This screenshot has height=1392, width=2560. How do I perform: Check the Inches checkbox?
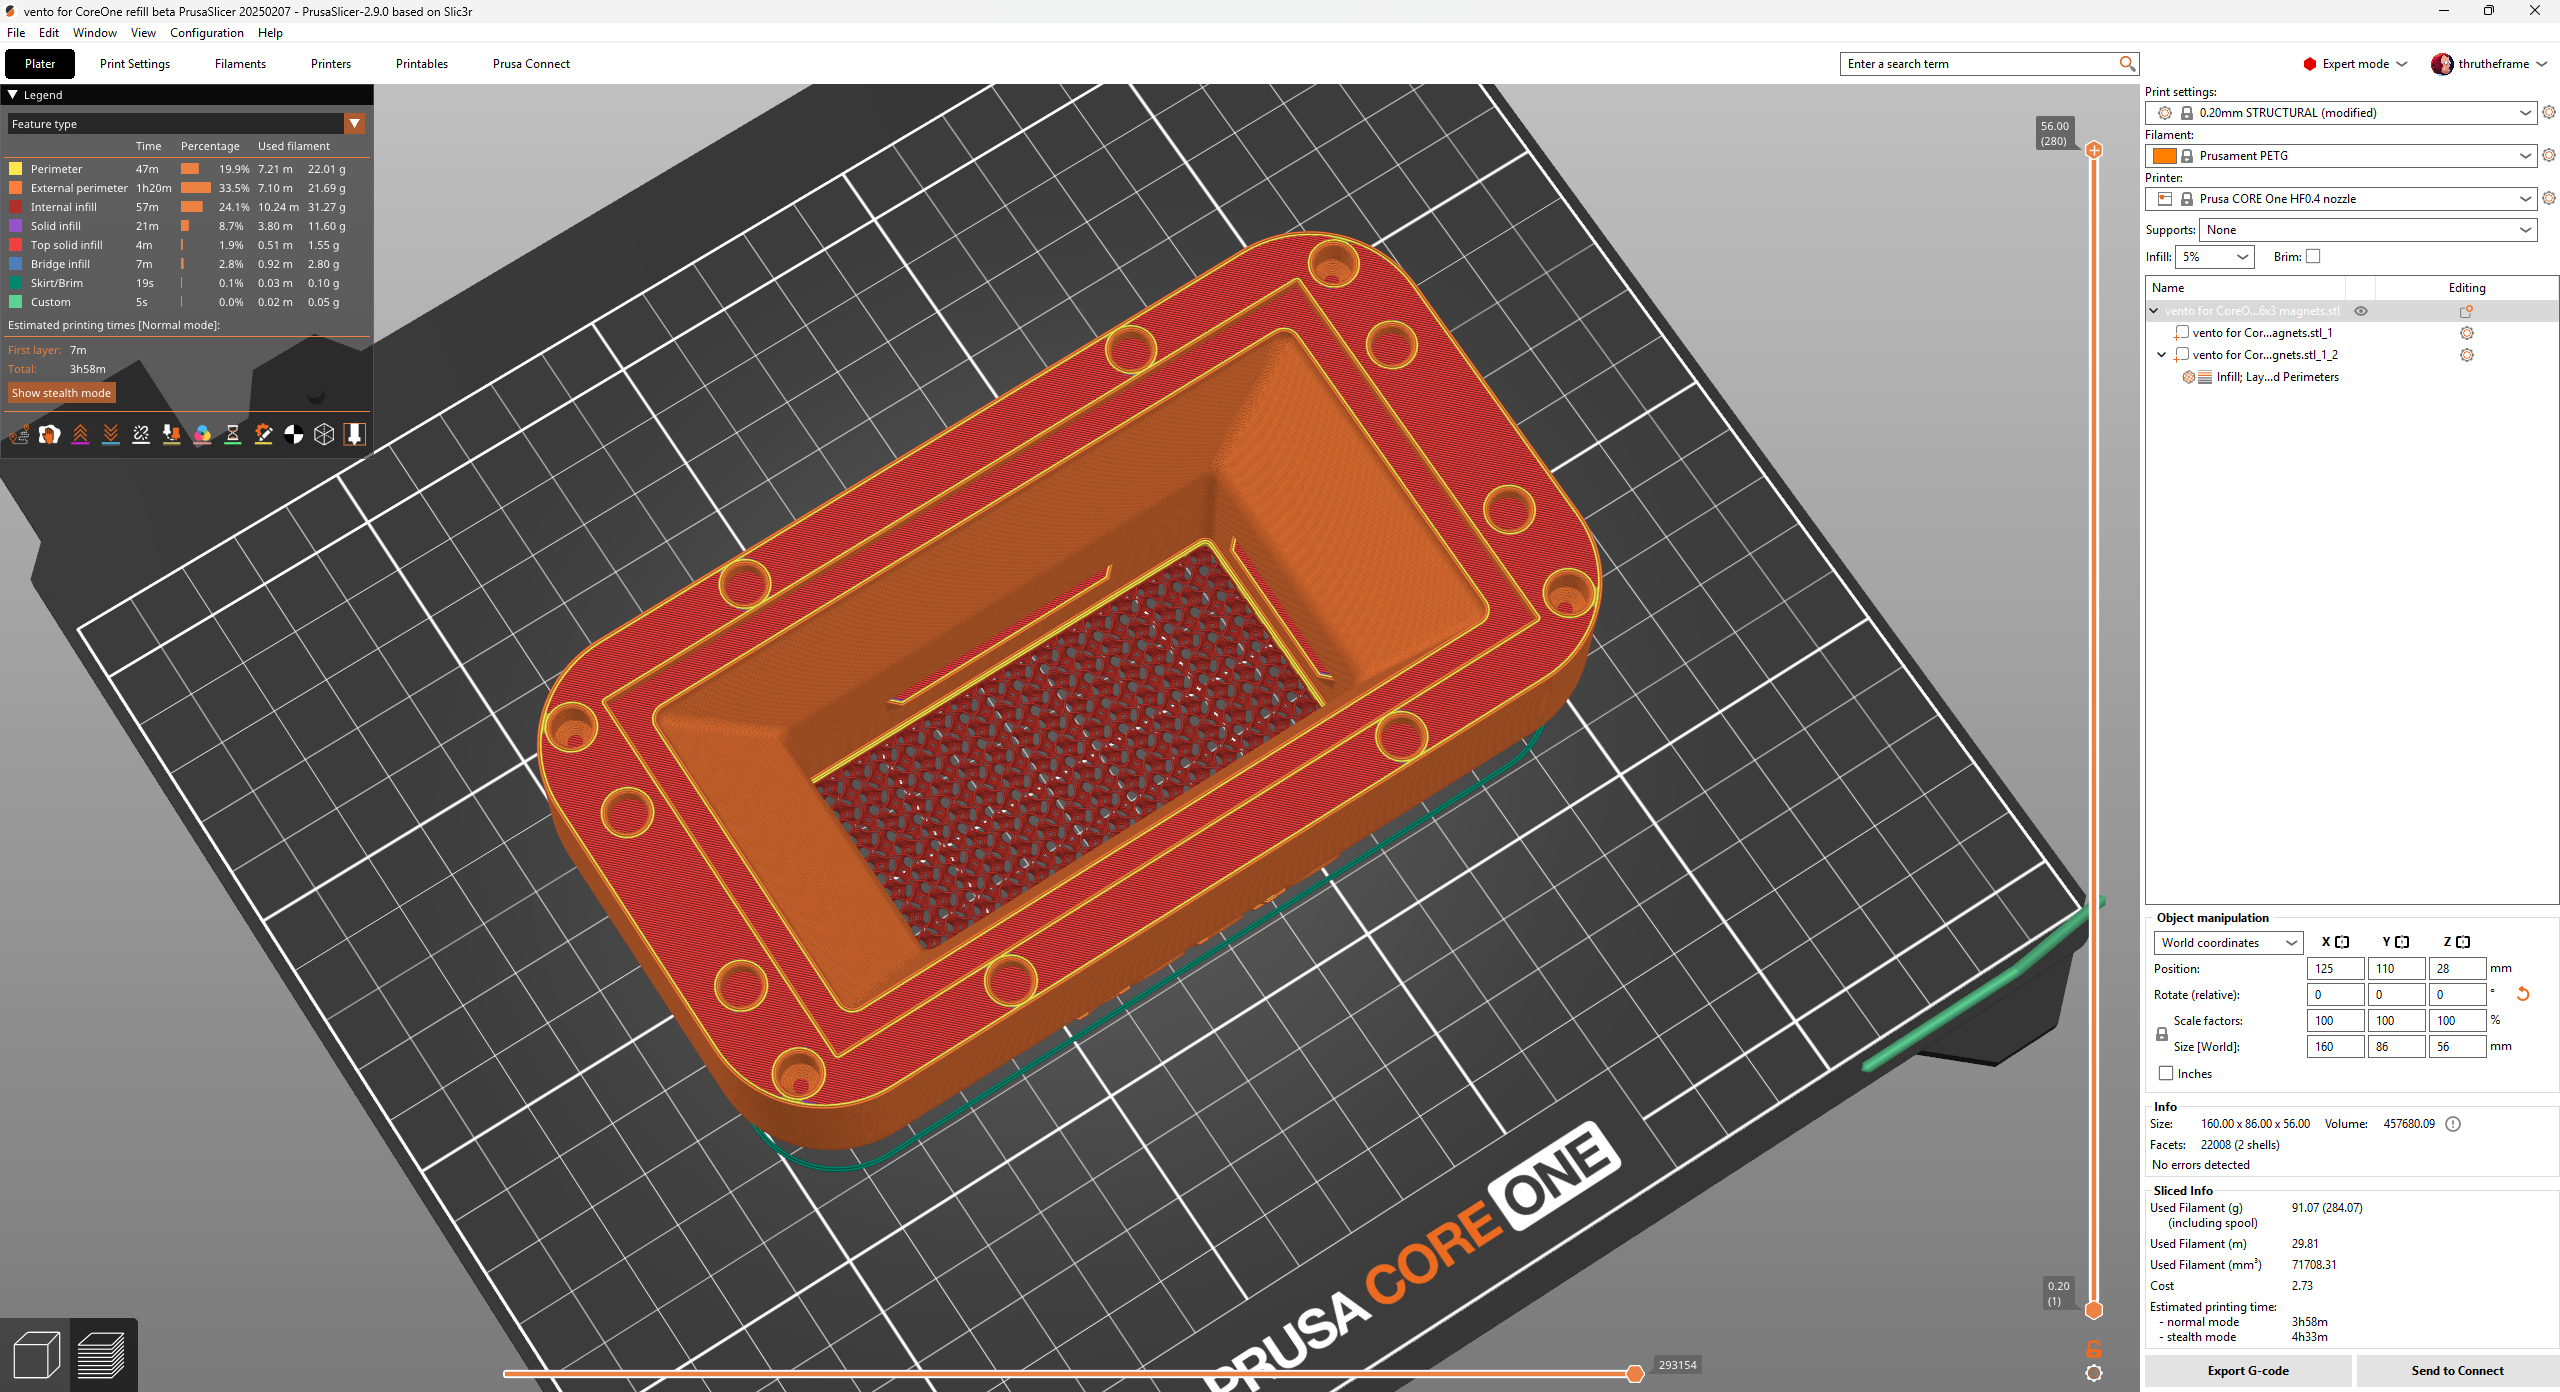click(x=2166, y=1073)
